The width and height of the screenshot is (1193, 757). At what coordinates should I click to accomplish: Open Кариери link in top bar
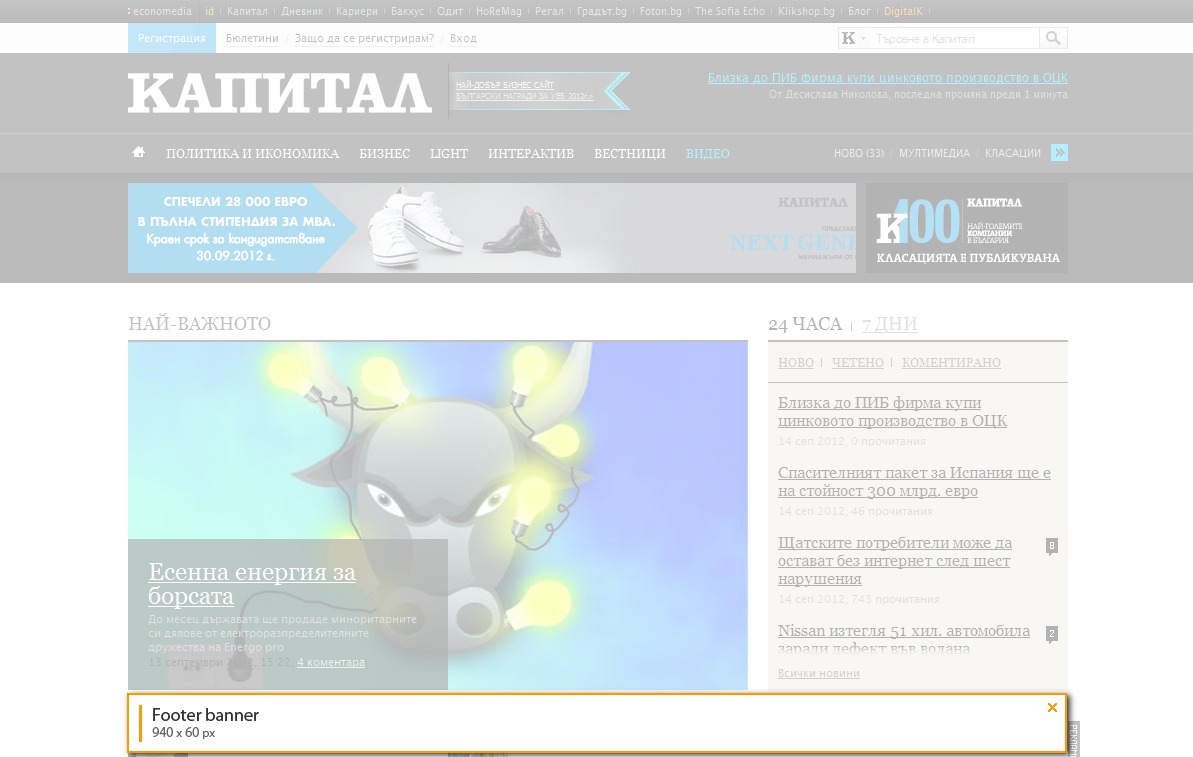coord(357,11)
